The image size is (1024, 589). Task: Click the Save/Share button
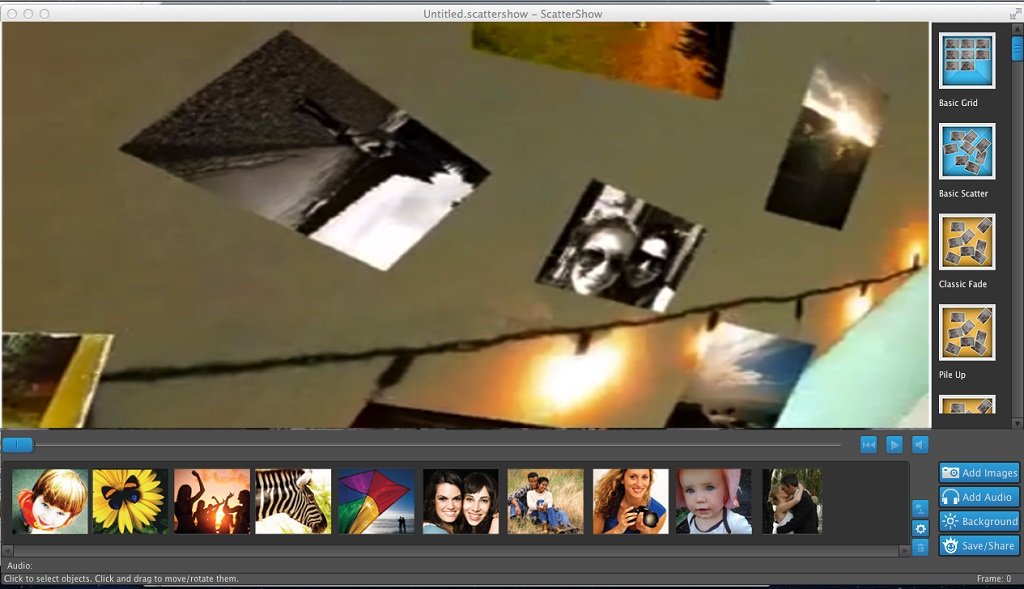(x=979, y=546)
